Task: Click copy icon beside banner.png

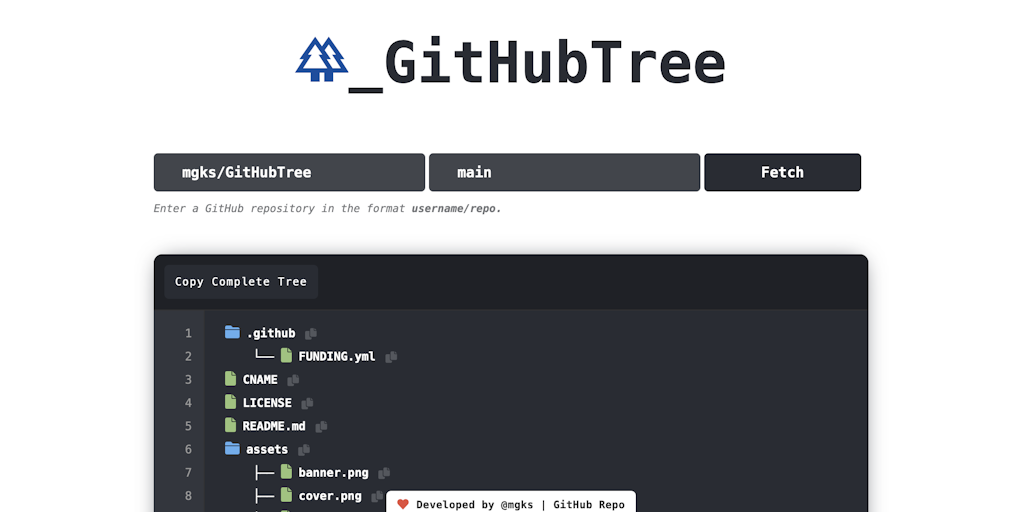Action: click(x=384, y=473)
